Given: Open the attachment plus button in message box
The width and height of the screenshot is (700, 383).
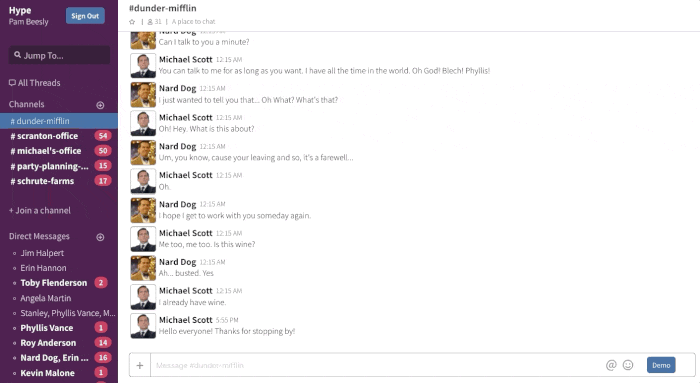Looking at the screenshot, I should point(140,365).
